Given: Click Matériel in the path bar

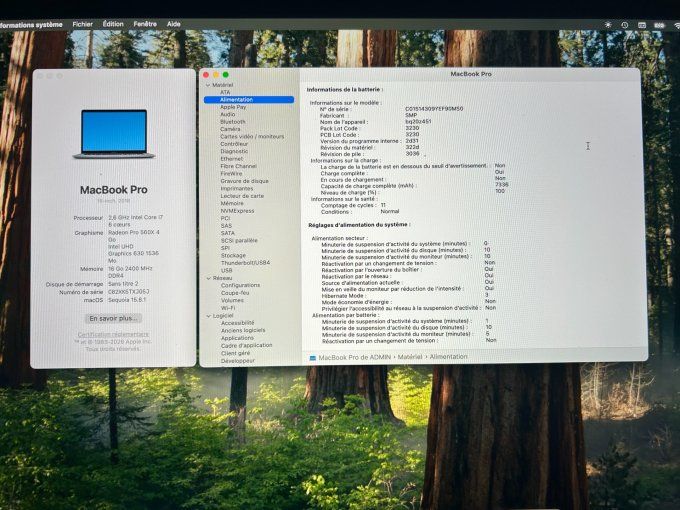Looking at the screenshot, I should pos(410,357).
